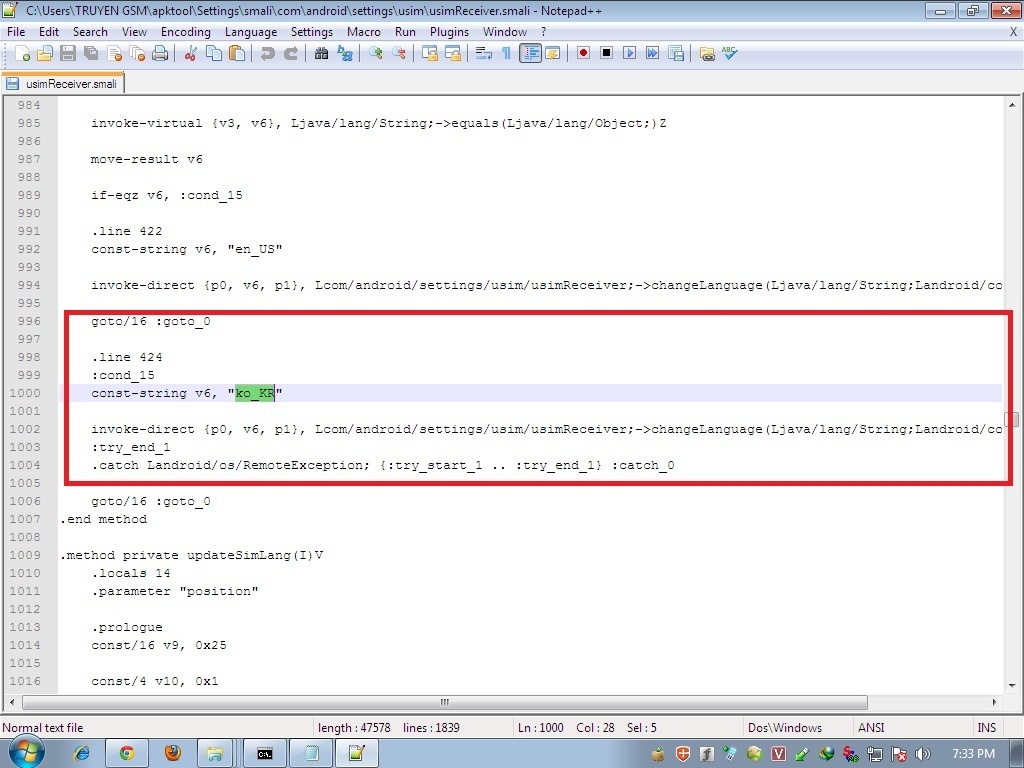Zoom in with the magnifier plus icon
This screenshot has width=1024, height=768.
point(375,54)
